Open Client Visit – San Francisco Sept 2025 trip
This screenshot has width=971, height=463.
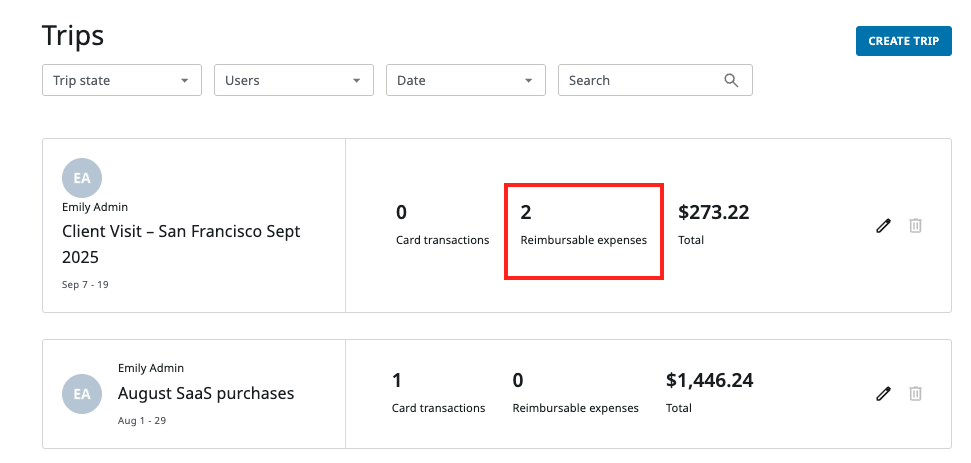tap(181, 244)
